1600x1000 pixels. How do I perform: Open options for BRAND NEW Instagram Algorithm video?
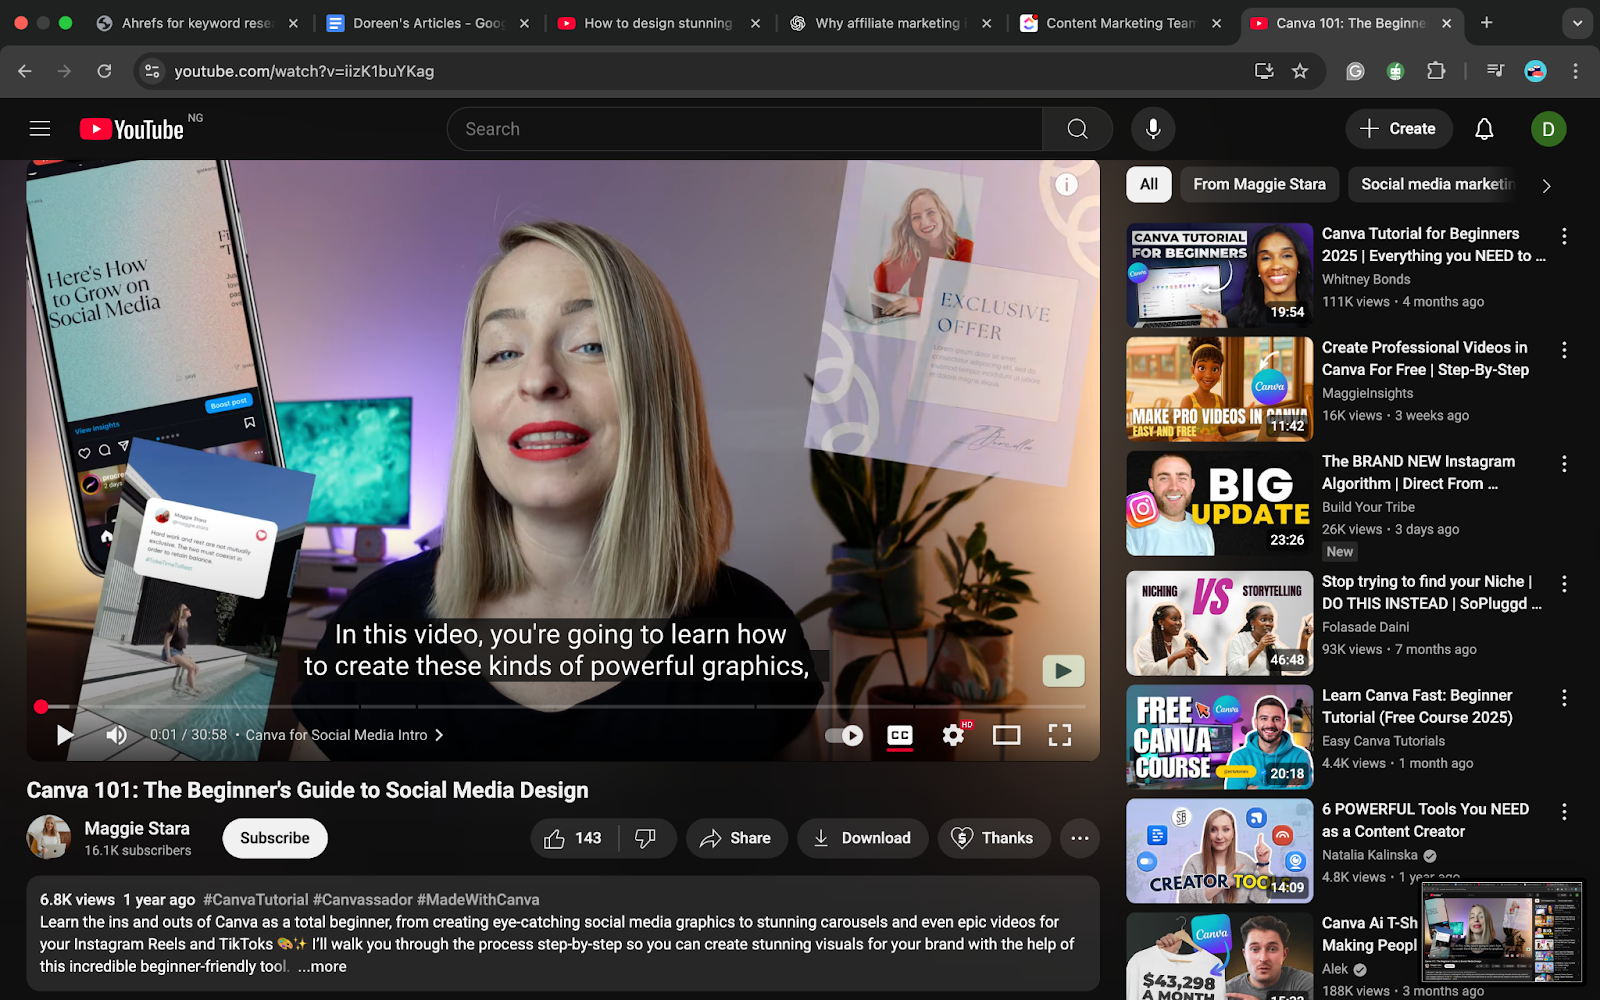click(x=1564, y=464)
